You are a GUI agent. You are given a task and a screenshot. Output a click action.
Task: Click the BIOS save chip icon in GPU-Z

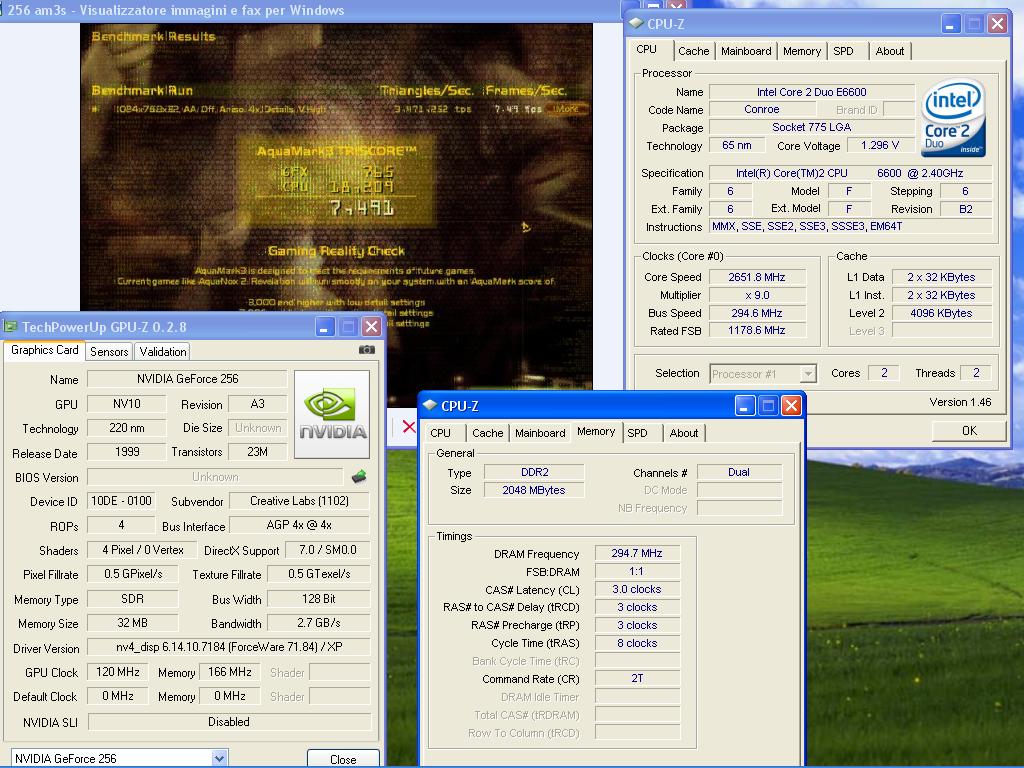[359, 477]
